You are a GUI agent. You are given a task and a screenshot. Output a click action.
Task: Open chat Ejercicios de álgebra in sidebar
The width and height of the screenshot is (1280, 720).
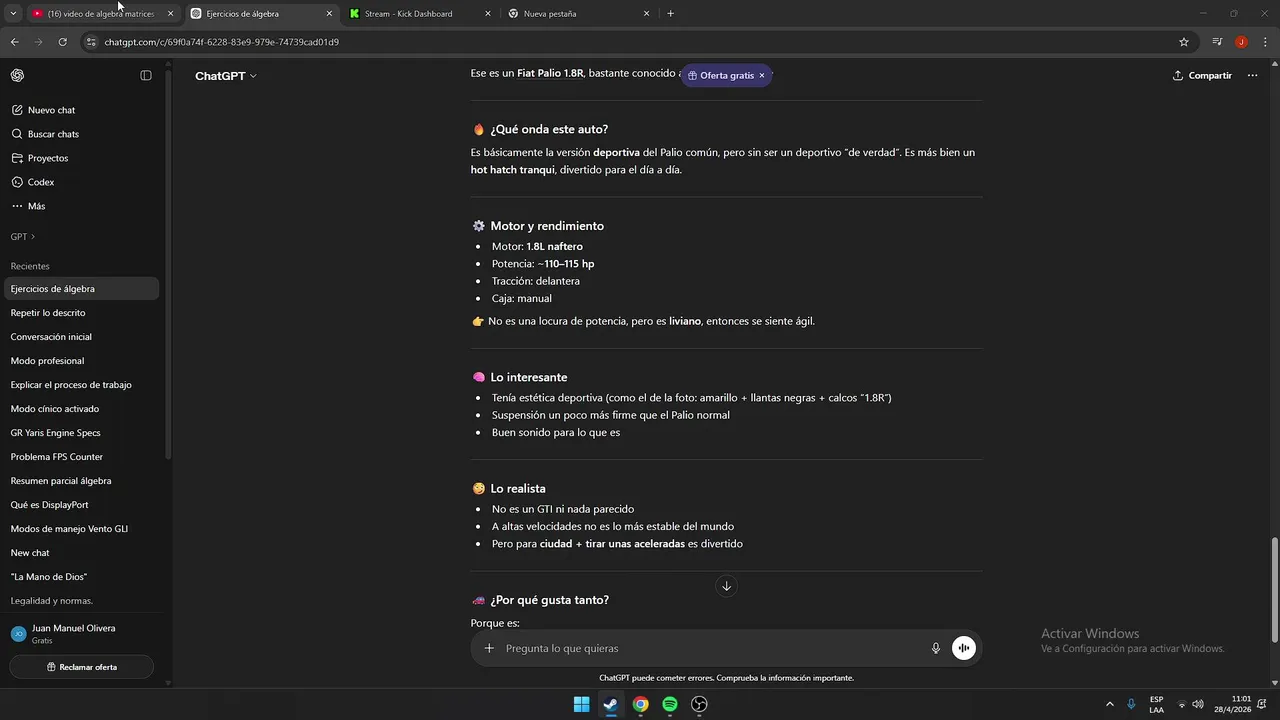pyautogui.click(x=80, y=289)
